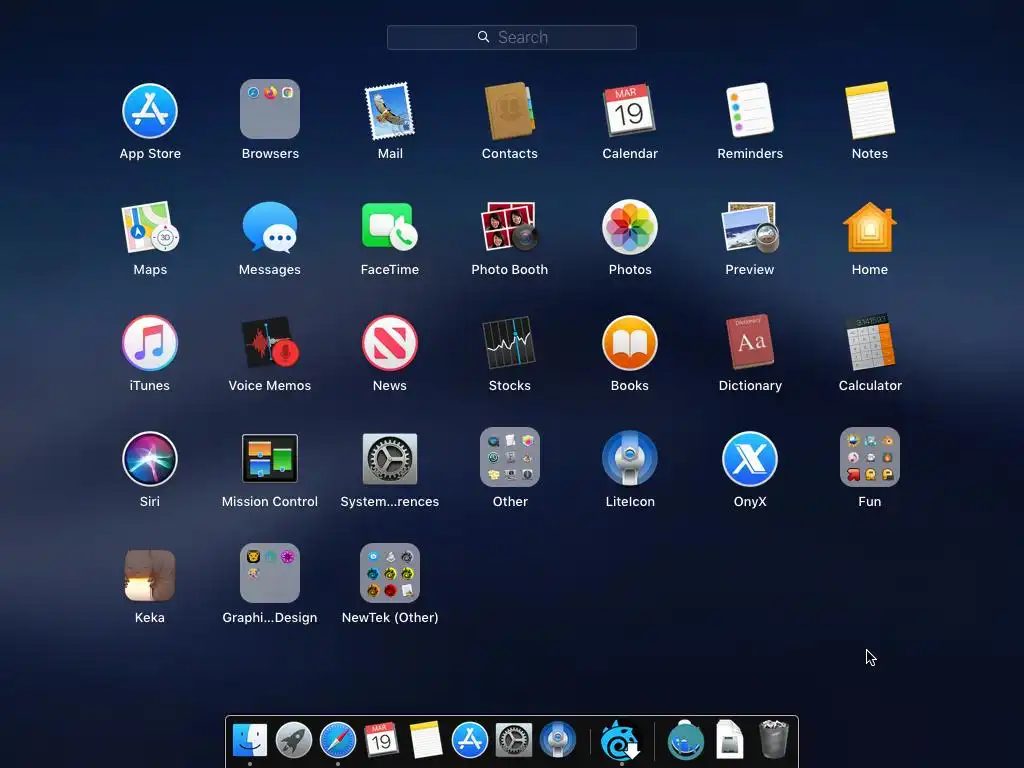Screen dimensions: 1024x768
Task: Open the Other folder
Action: point(509,457)
